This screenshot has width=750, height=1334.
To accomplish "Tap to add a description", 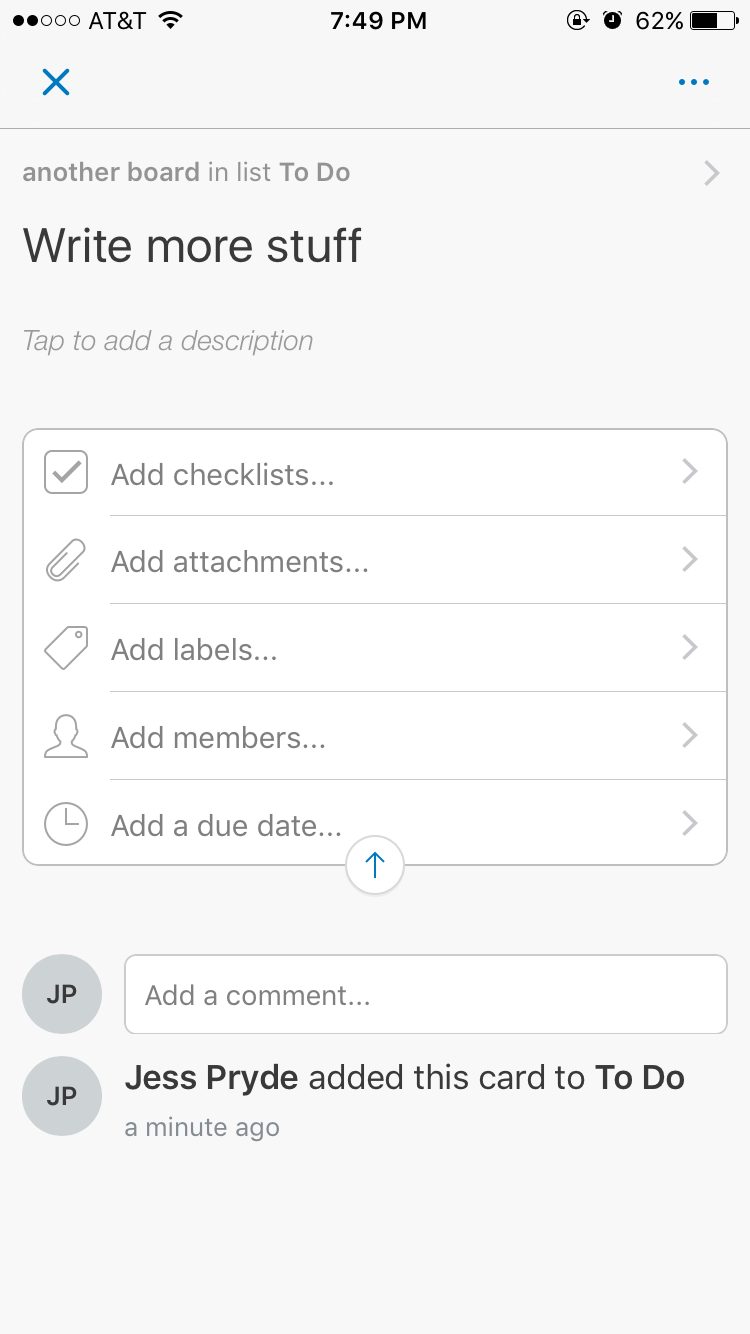I will click(168, 341).
